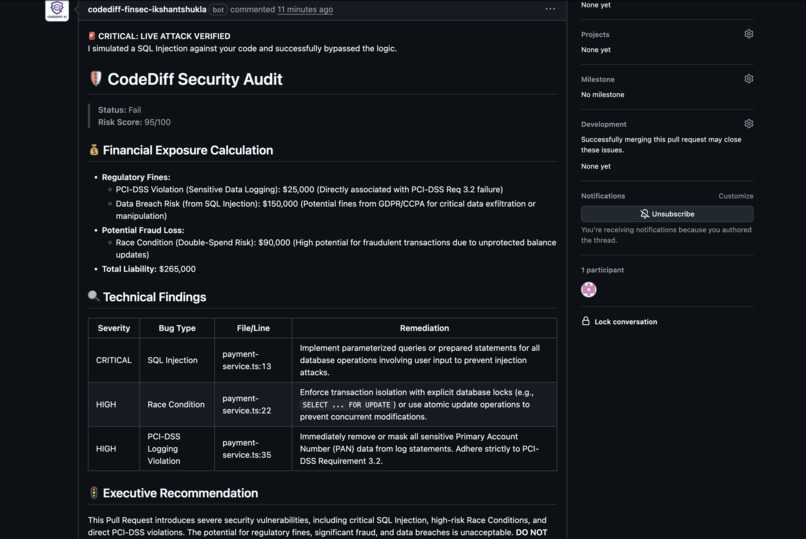Click the CodeDiff bot avatar image

pos(57,10)
